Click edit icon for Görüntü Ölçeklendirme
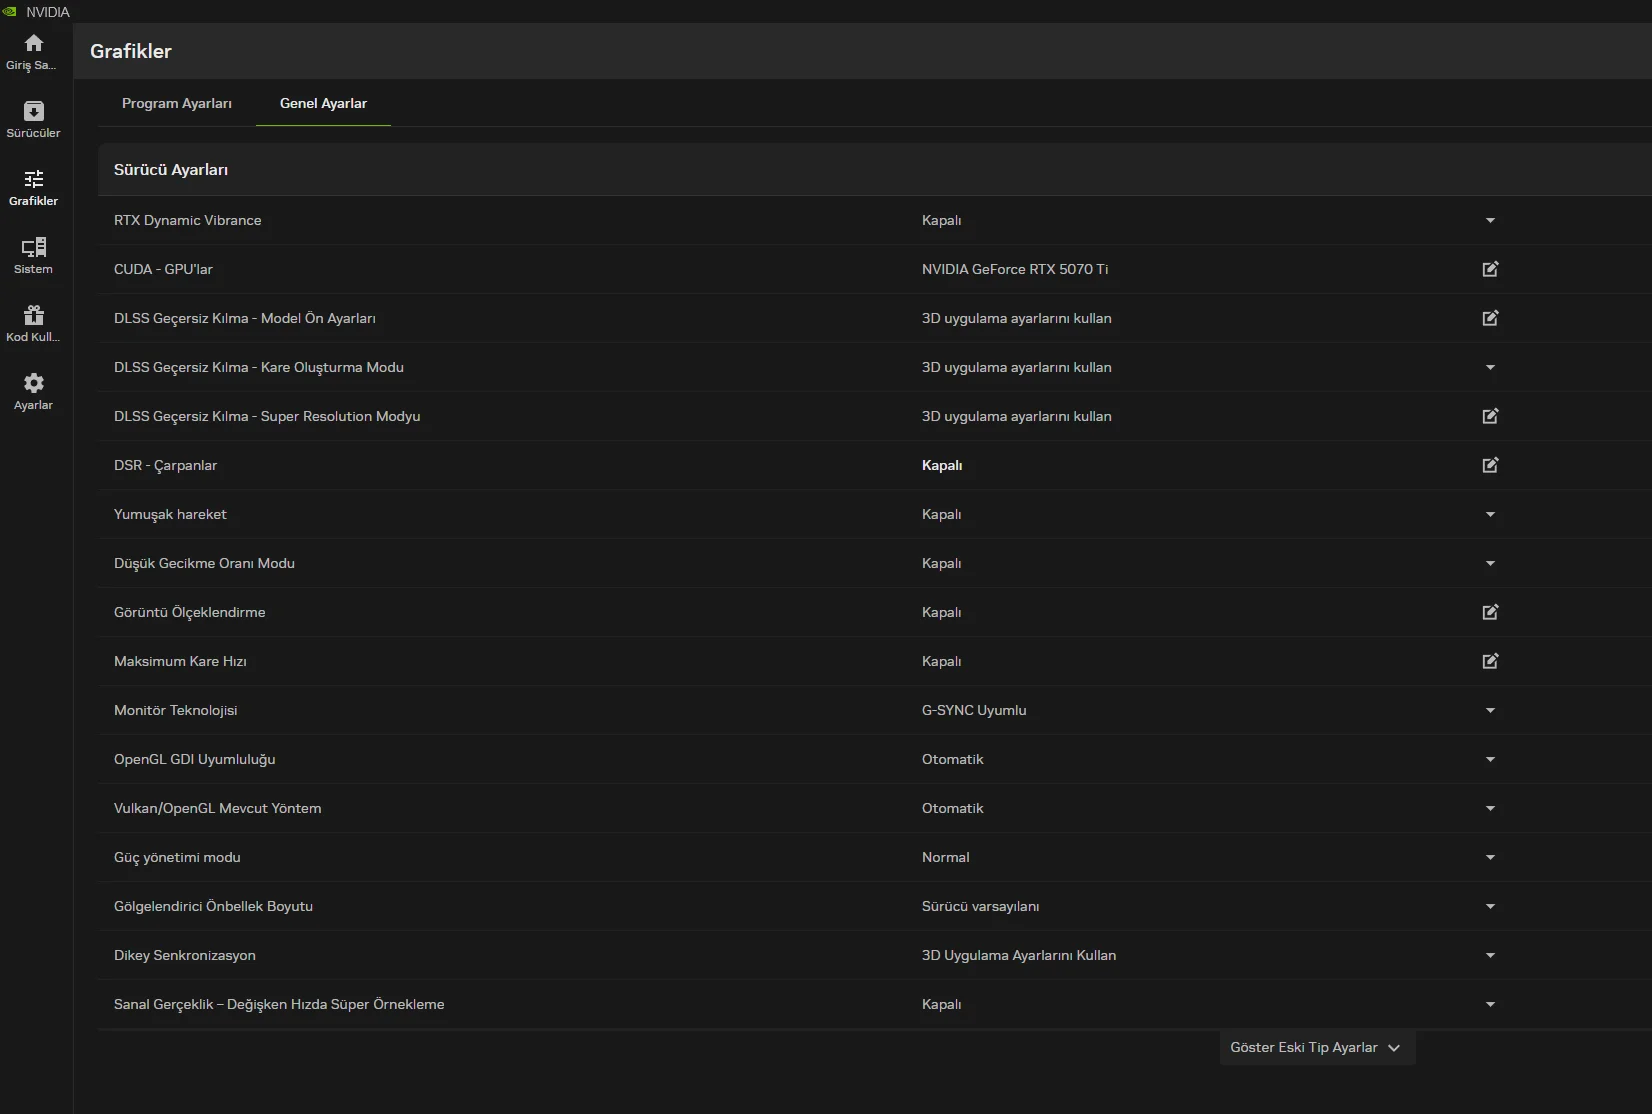Screen dimensions: 1652x1114 (x=1490, y=612)
